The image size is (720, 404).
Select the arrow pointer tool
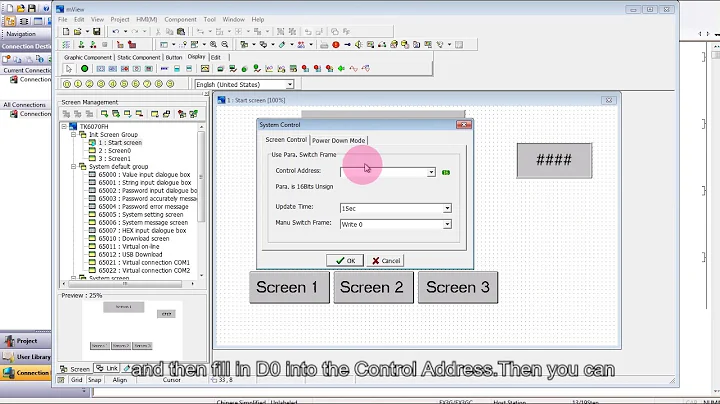tap(69, 69)
